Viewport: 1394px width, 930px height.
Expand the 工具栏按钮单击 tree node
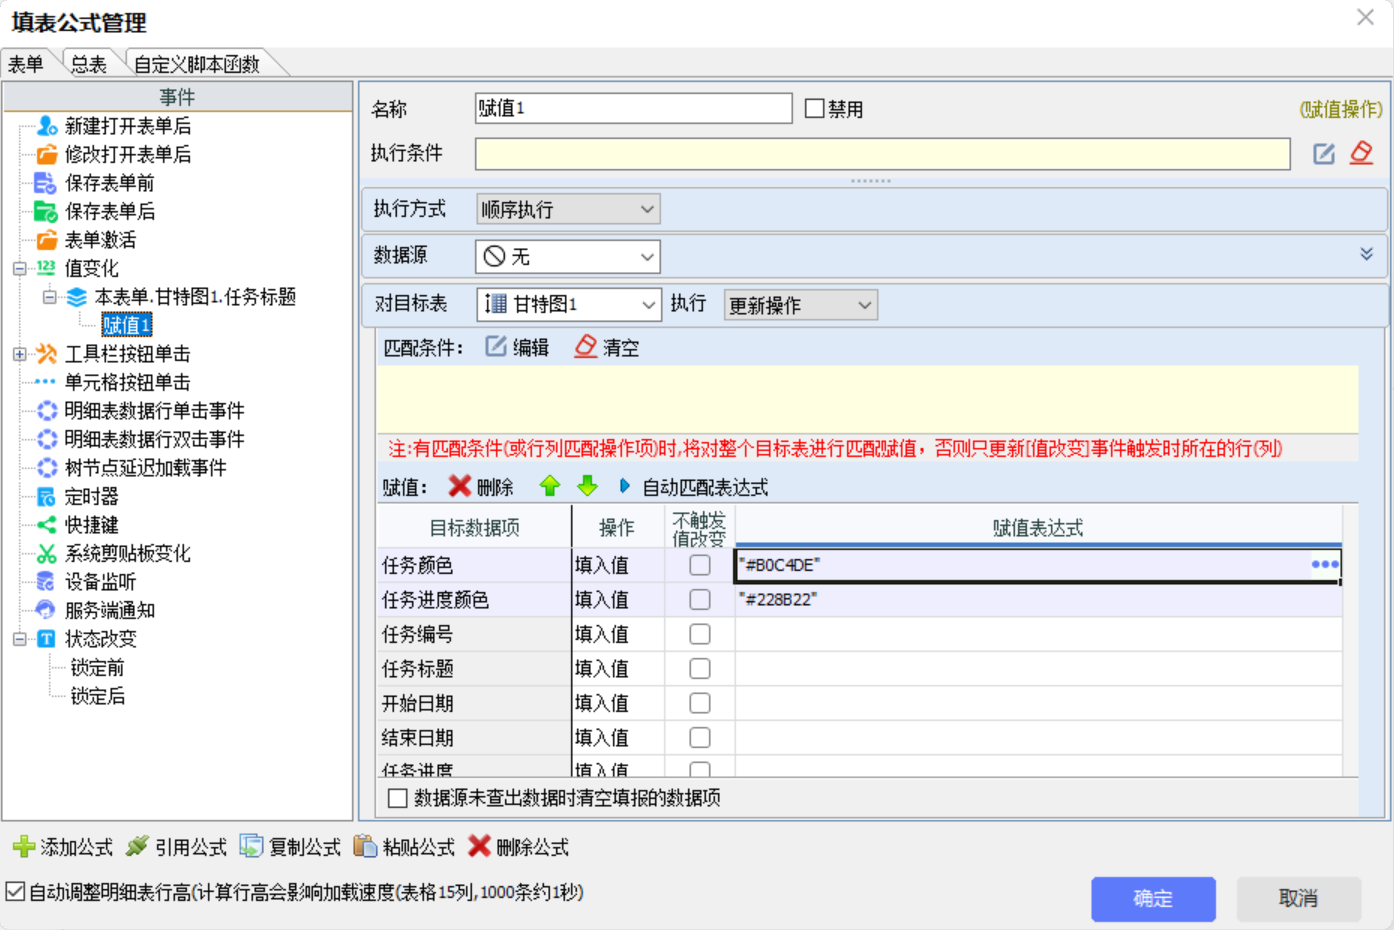click(19, 354)
